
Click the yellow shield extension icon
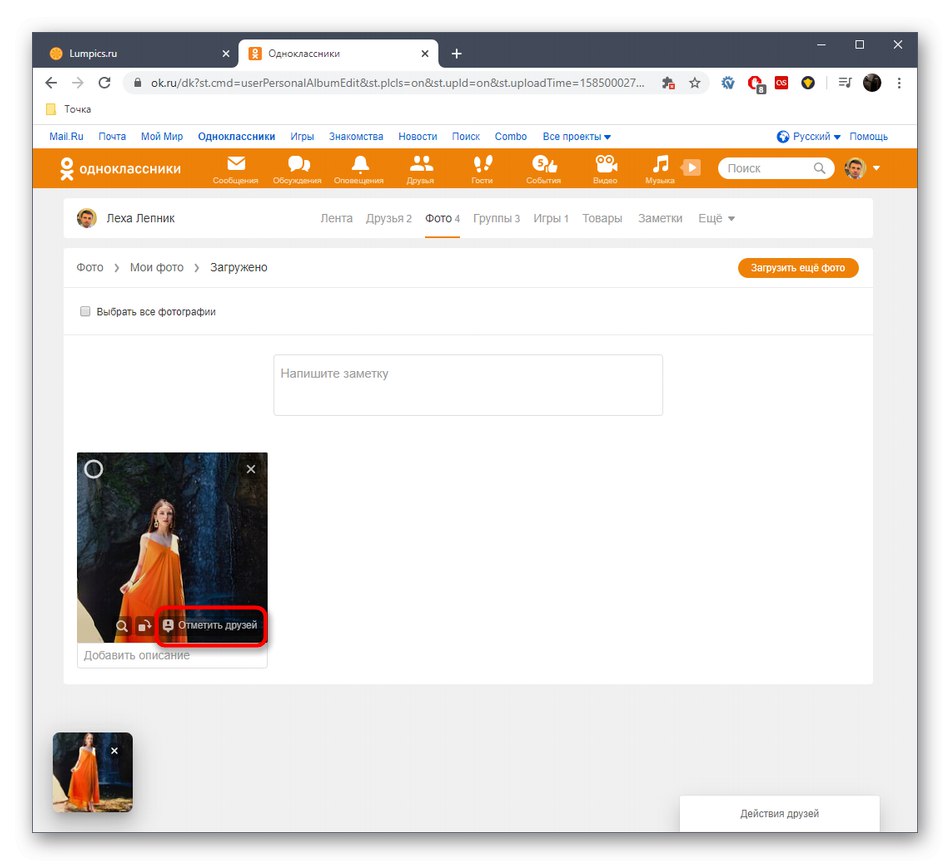tap(808, 83)
